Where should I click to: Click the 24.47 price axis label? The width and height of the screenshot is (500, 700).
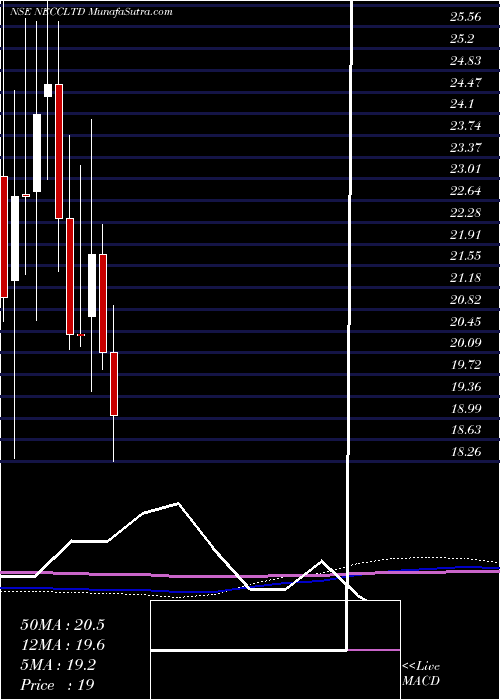tap(466, 83)
